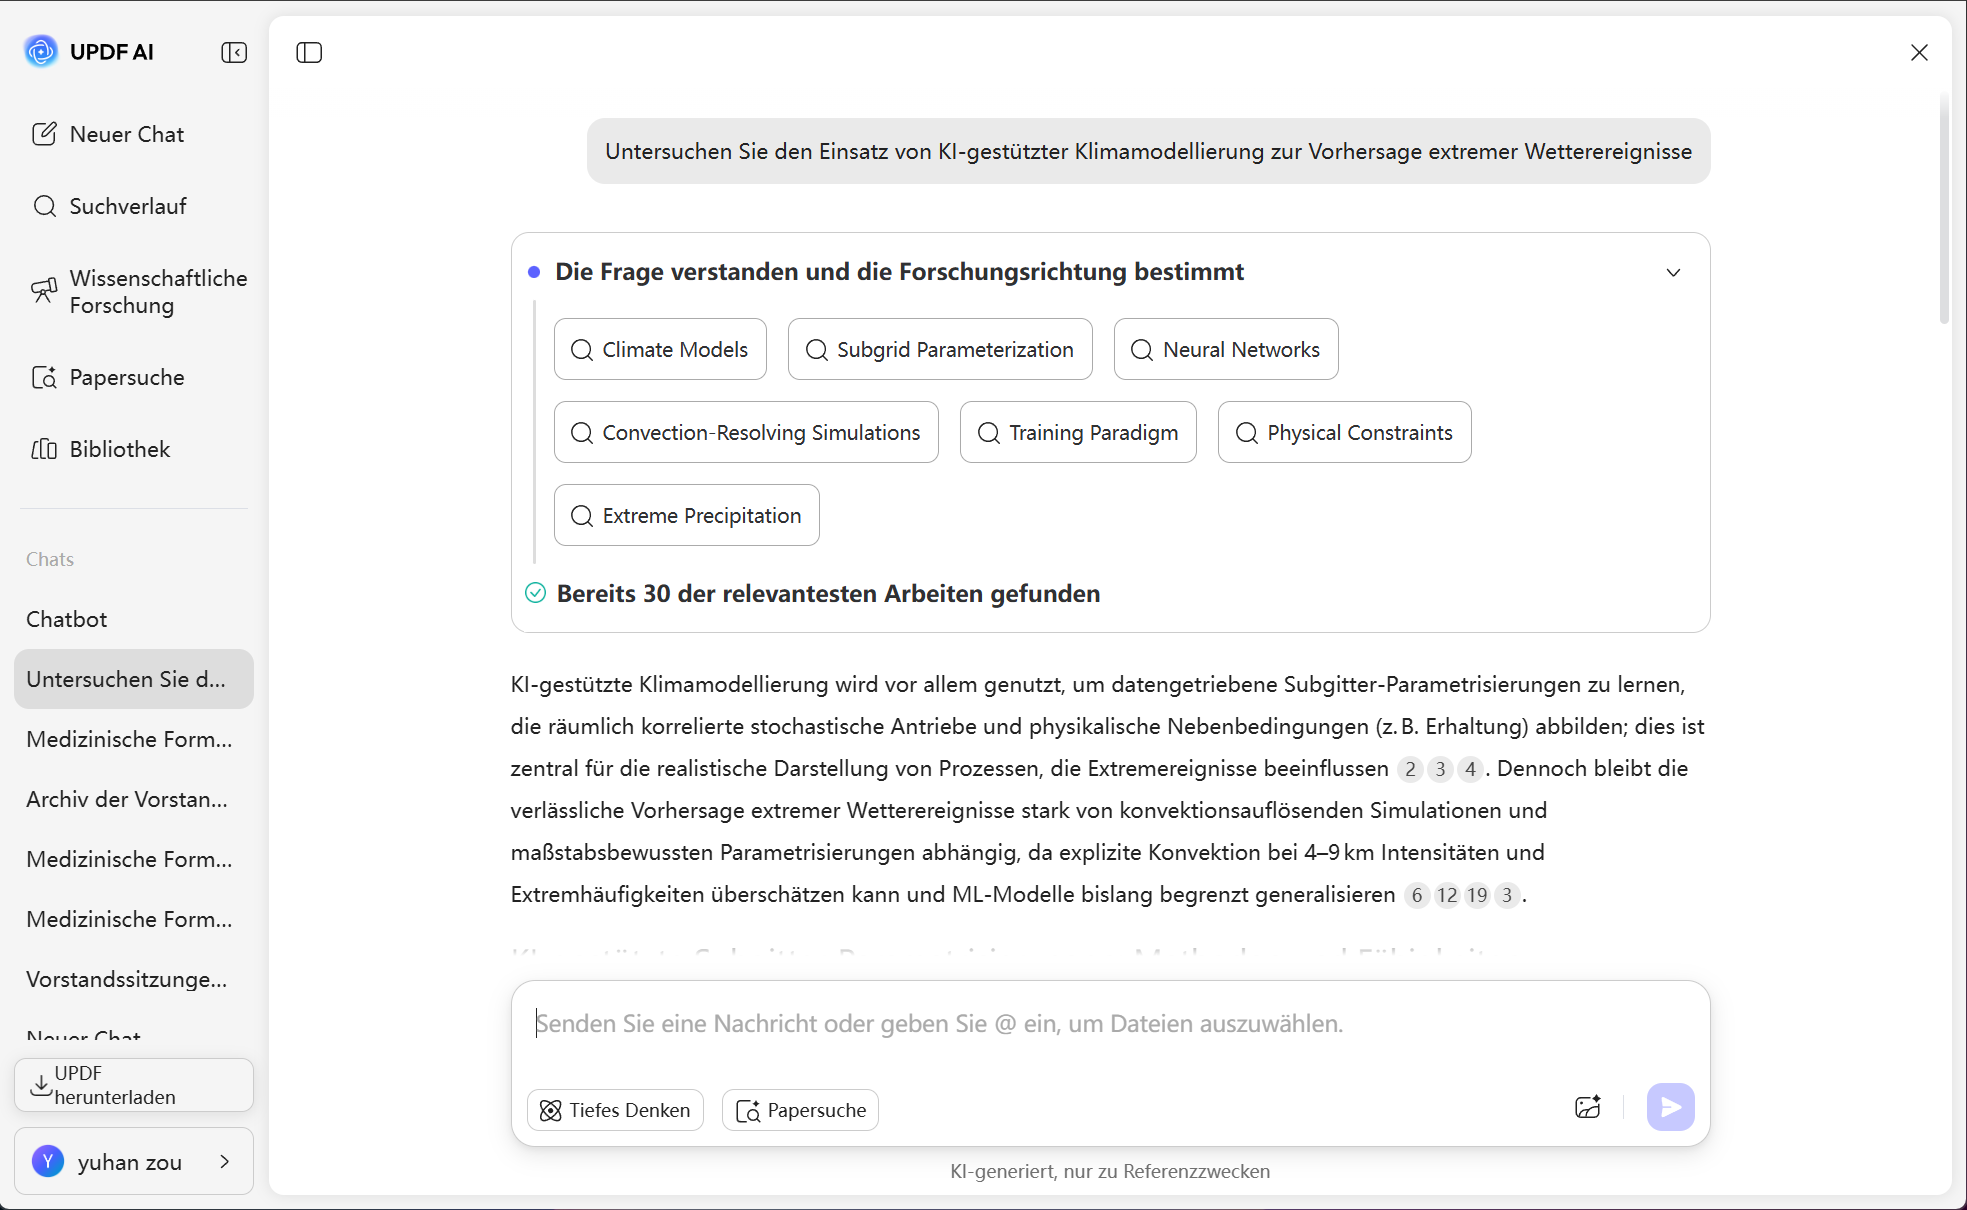Click the add image icon
This screenshot has width=1967, height=1210.
(1587, 1107)
